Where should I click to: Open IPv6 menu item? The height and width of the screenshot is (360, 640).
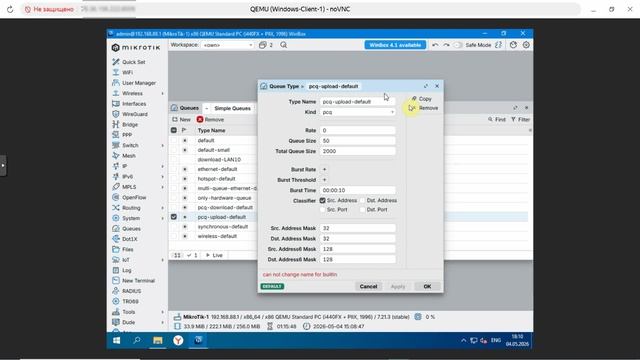pos(127,177)
